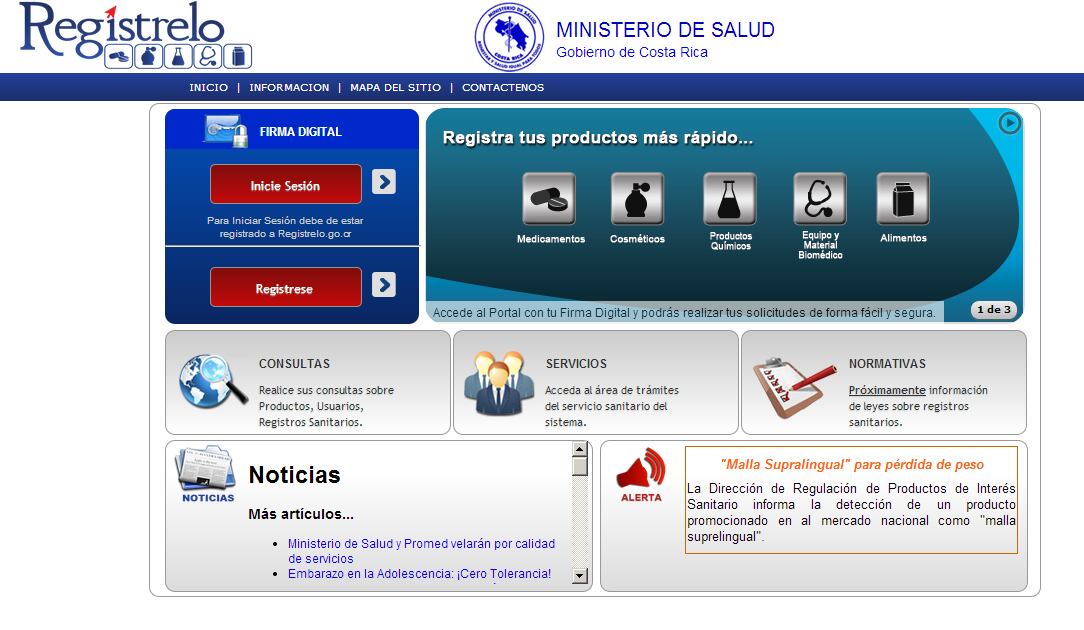Click arrow beside Regístrese button
Screen dimensions: 1084x630
click(384, 285)
